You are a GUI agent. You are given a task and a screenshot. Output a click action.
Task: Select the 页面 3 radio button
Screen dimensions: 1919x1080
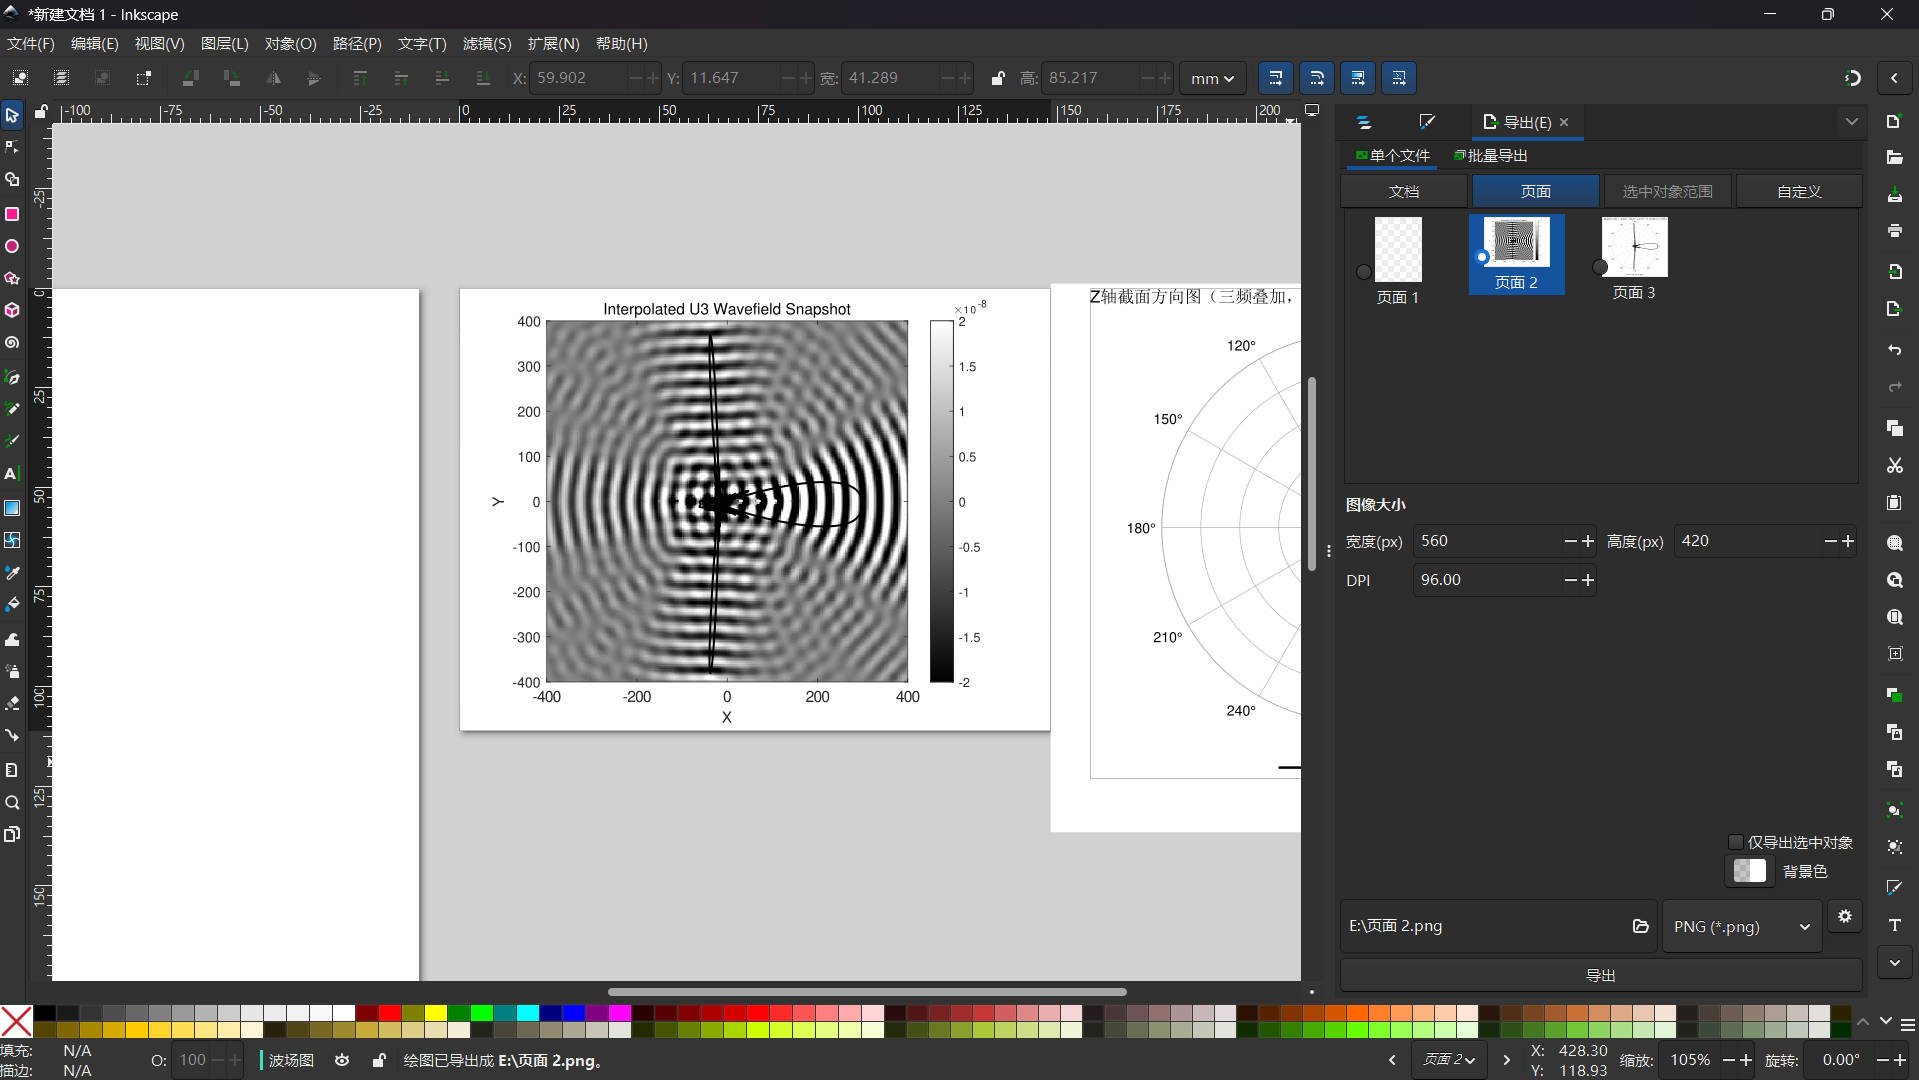click(1599, 267)
